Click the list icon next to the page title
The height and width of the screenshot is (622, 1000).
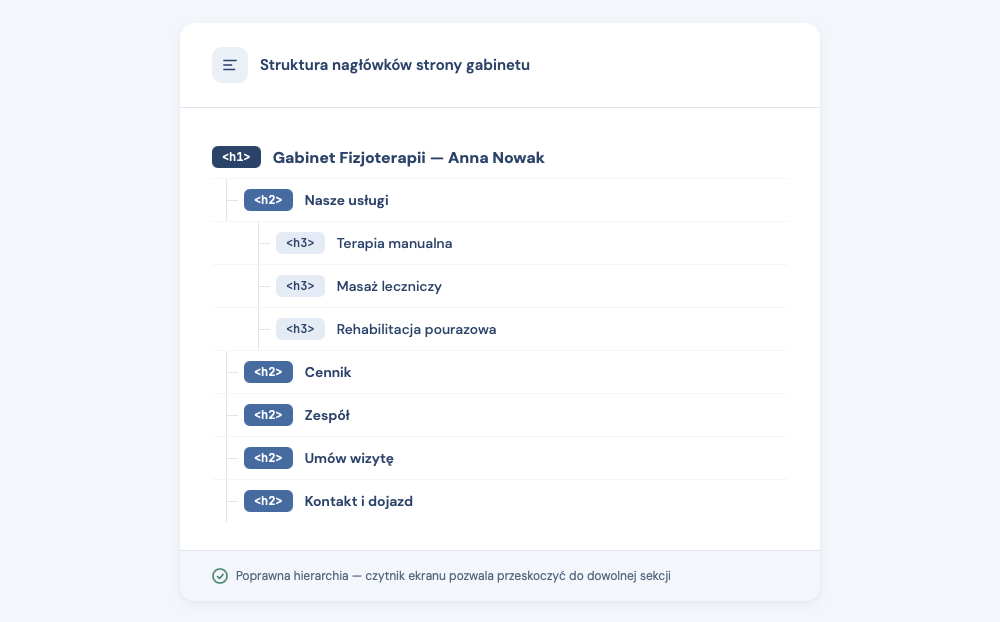coord(230,64)
